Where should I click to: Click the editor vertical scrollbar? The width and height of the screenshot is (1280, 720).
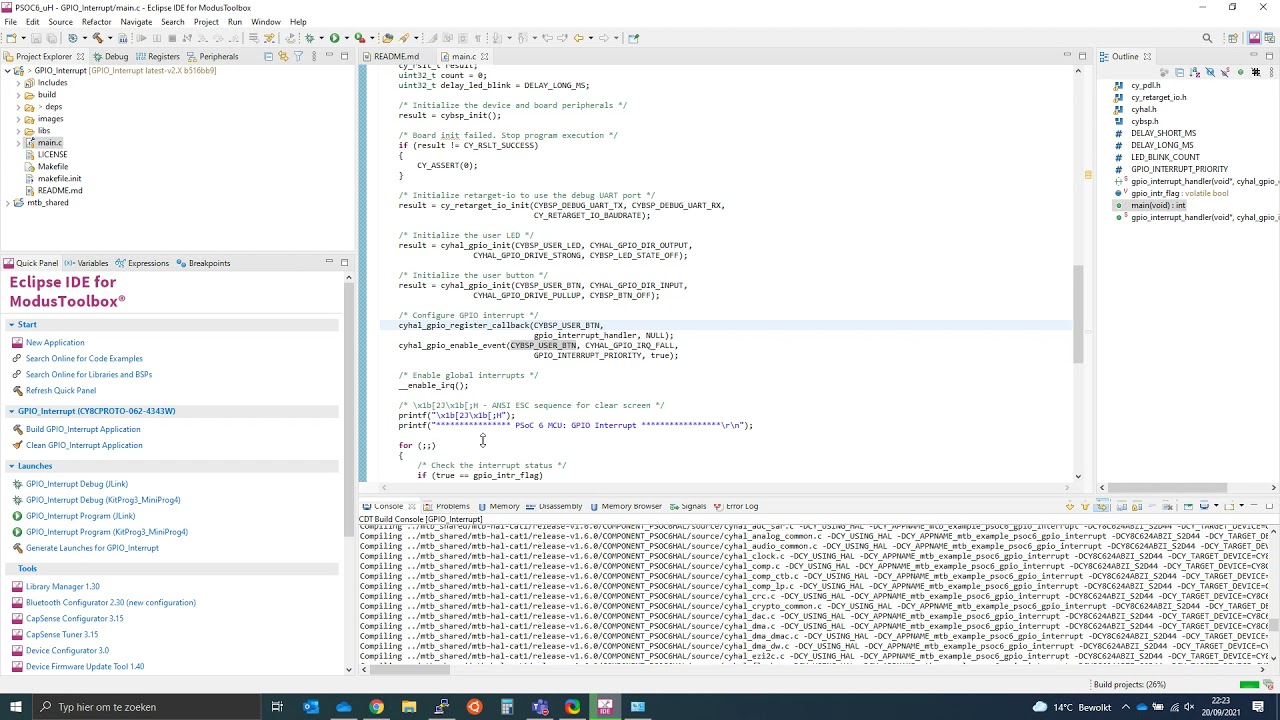(x=1078, y=315)
